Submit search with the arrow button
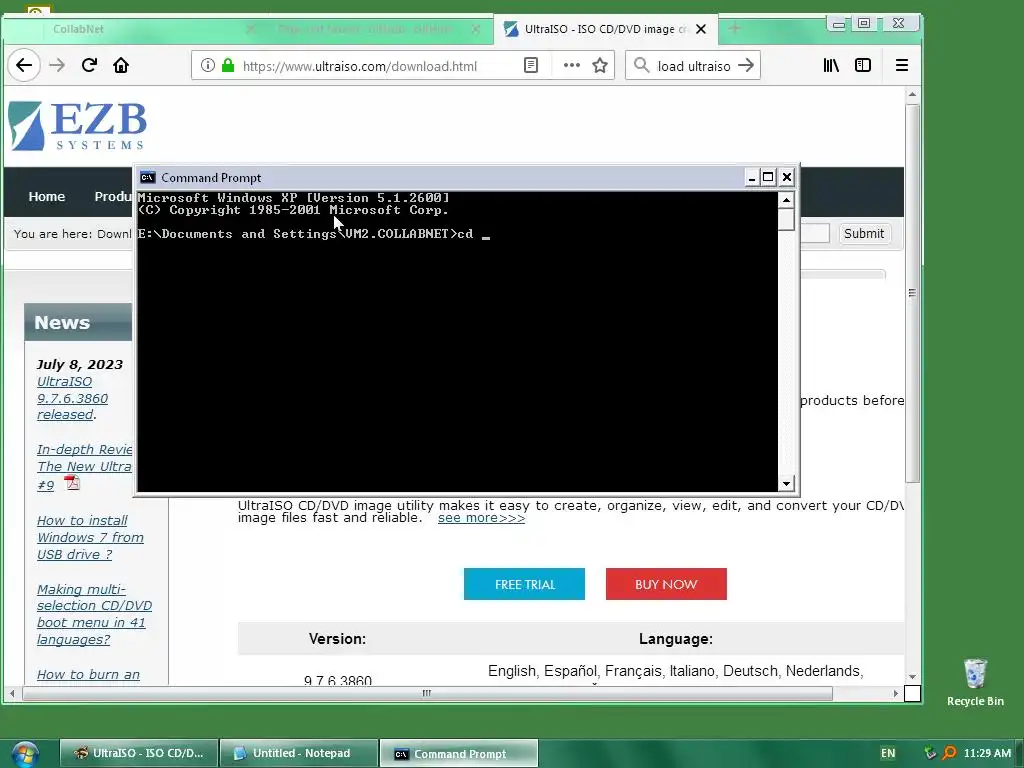 (745, 65)
